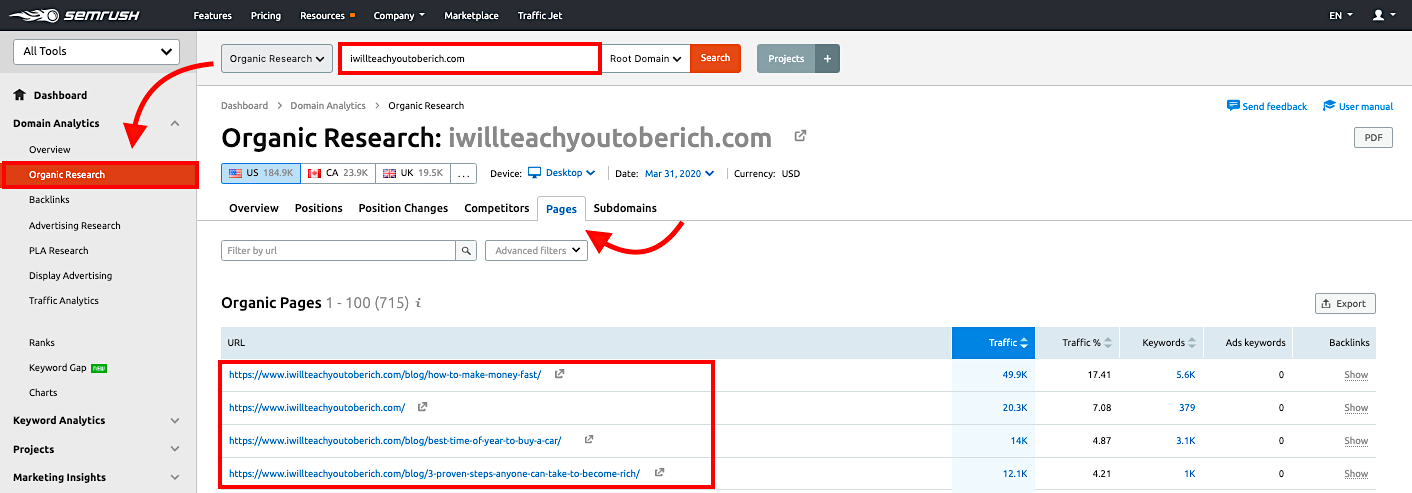Open the EN language dropdown
The image size is (1412, 493).
pyautogui.click(x=1341, y=15)
